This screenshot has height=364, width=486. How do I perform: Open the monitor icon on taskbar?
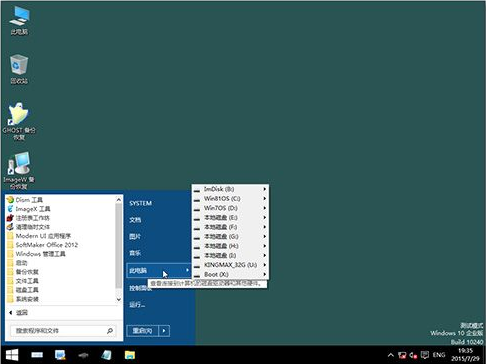60,355
